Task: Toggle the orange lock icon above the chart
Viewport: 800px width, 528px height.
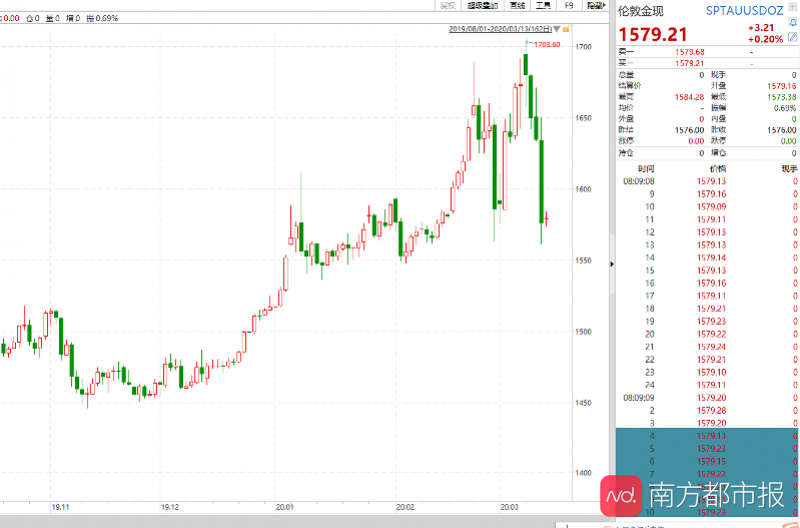Action: [x=566, y=30]
